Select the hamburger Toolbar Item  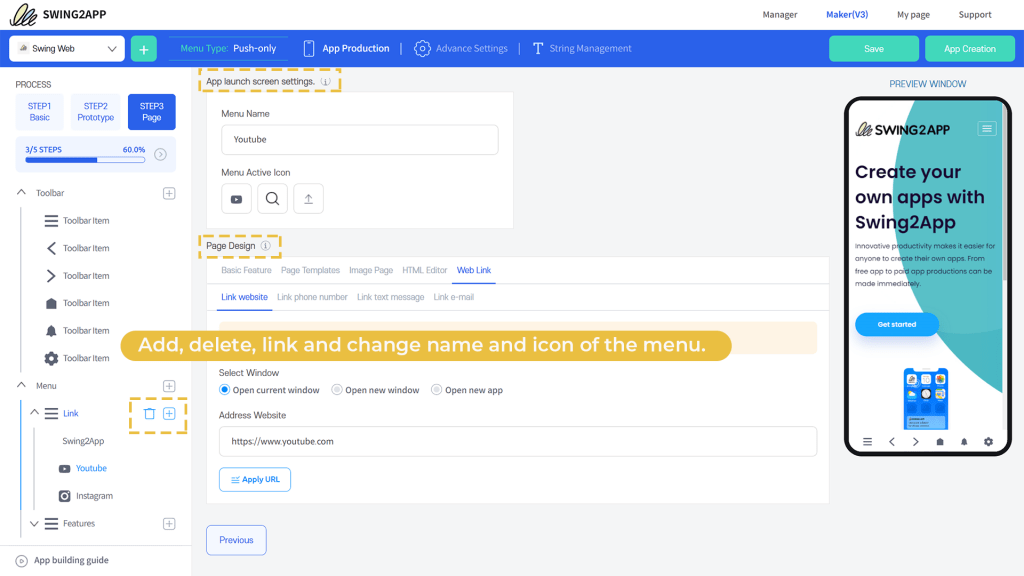coord(77,221)
